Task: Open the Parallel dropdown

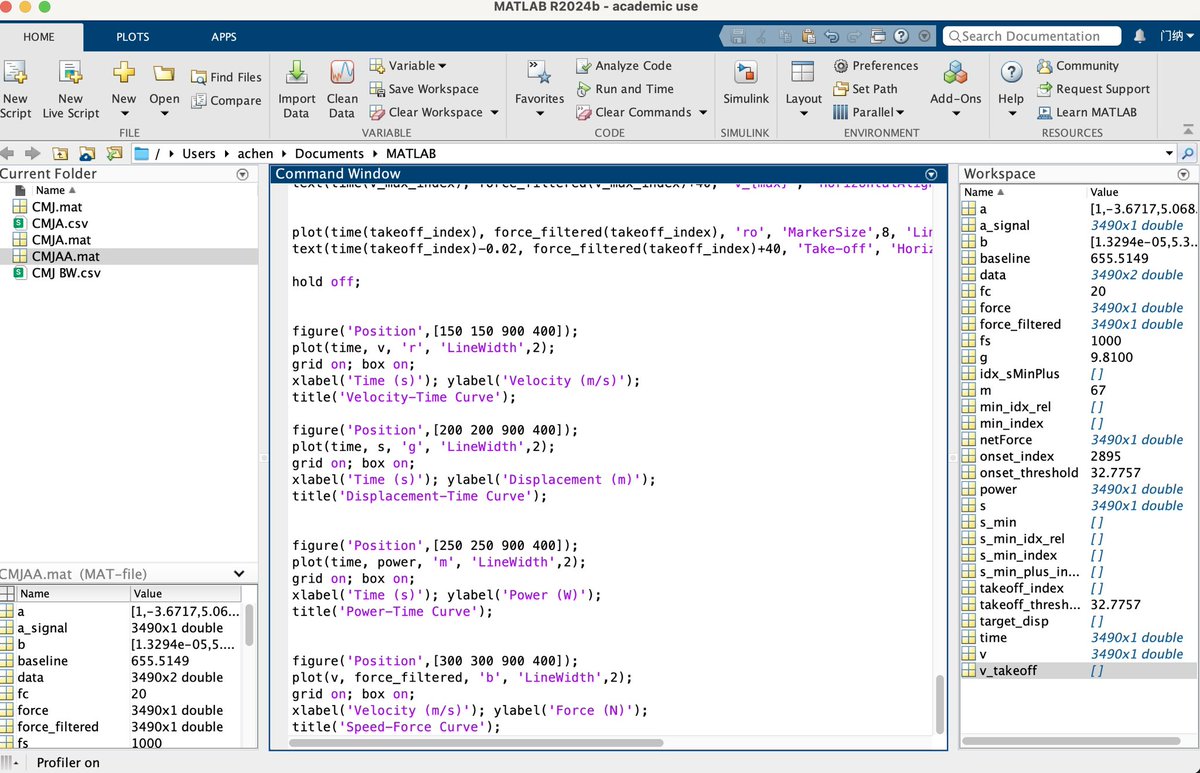Action: [866, 113]
